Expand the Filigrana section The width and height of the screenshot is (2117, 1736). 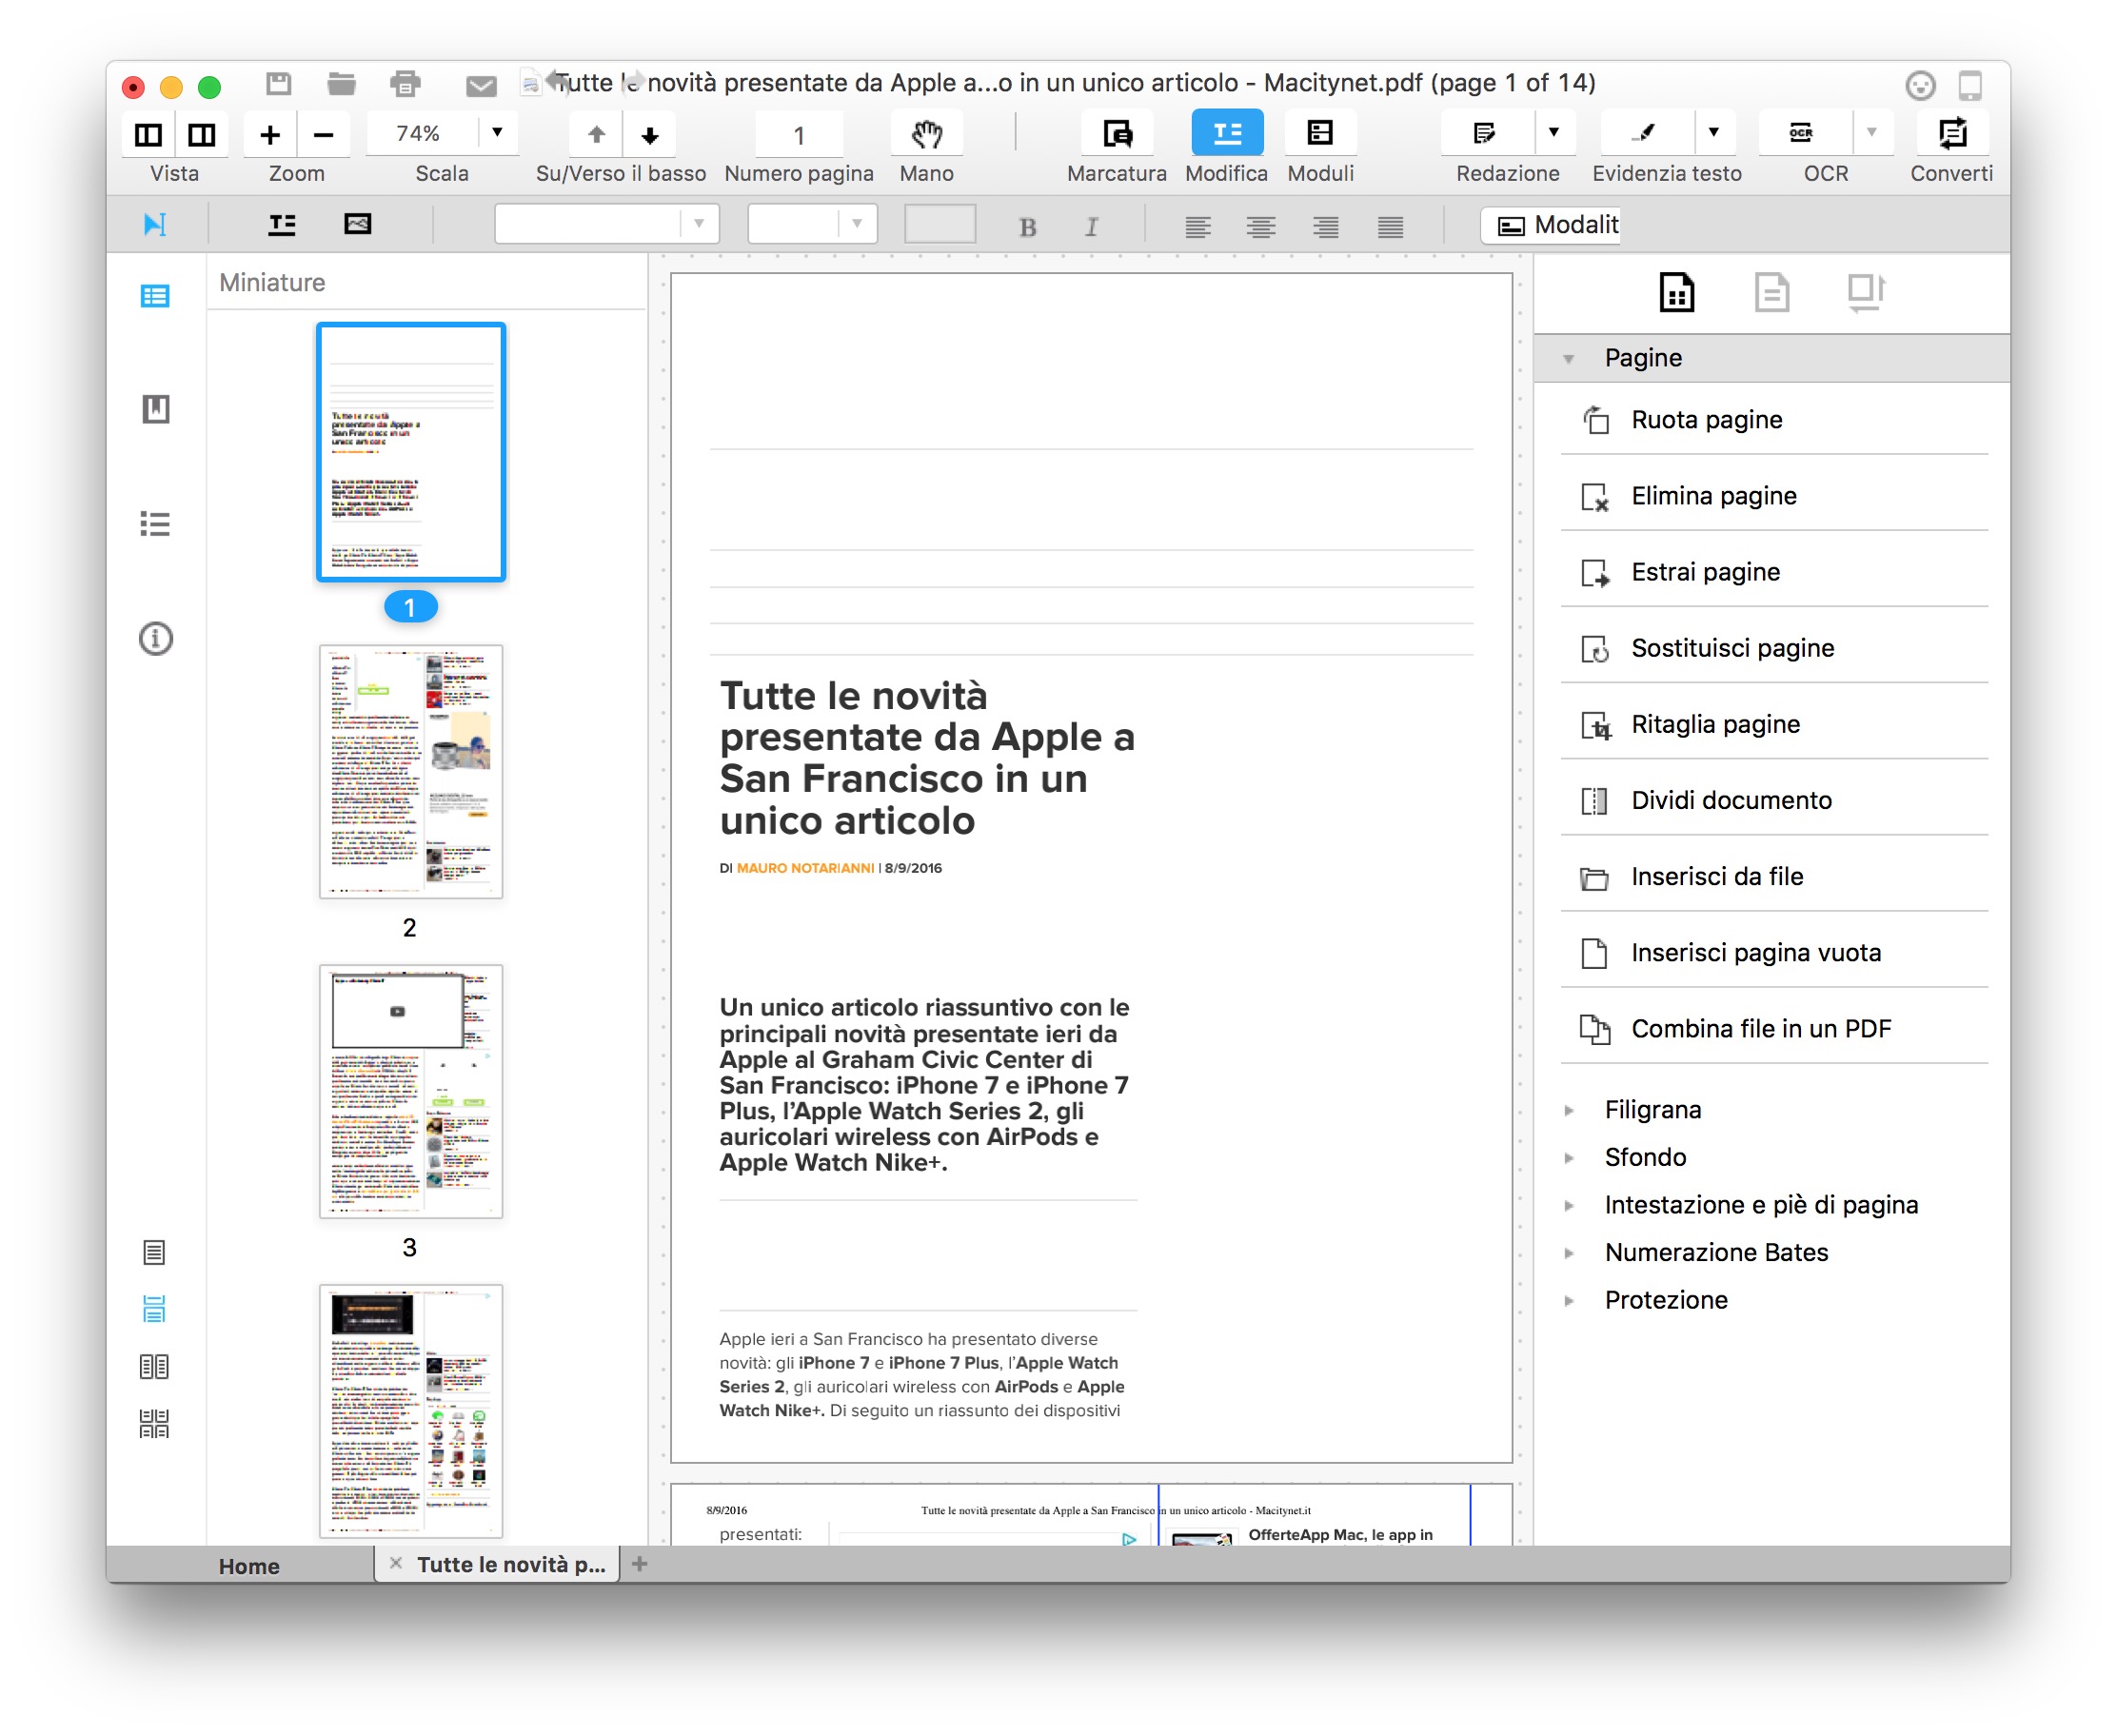coord(1569,1110)
